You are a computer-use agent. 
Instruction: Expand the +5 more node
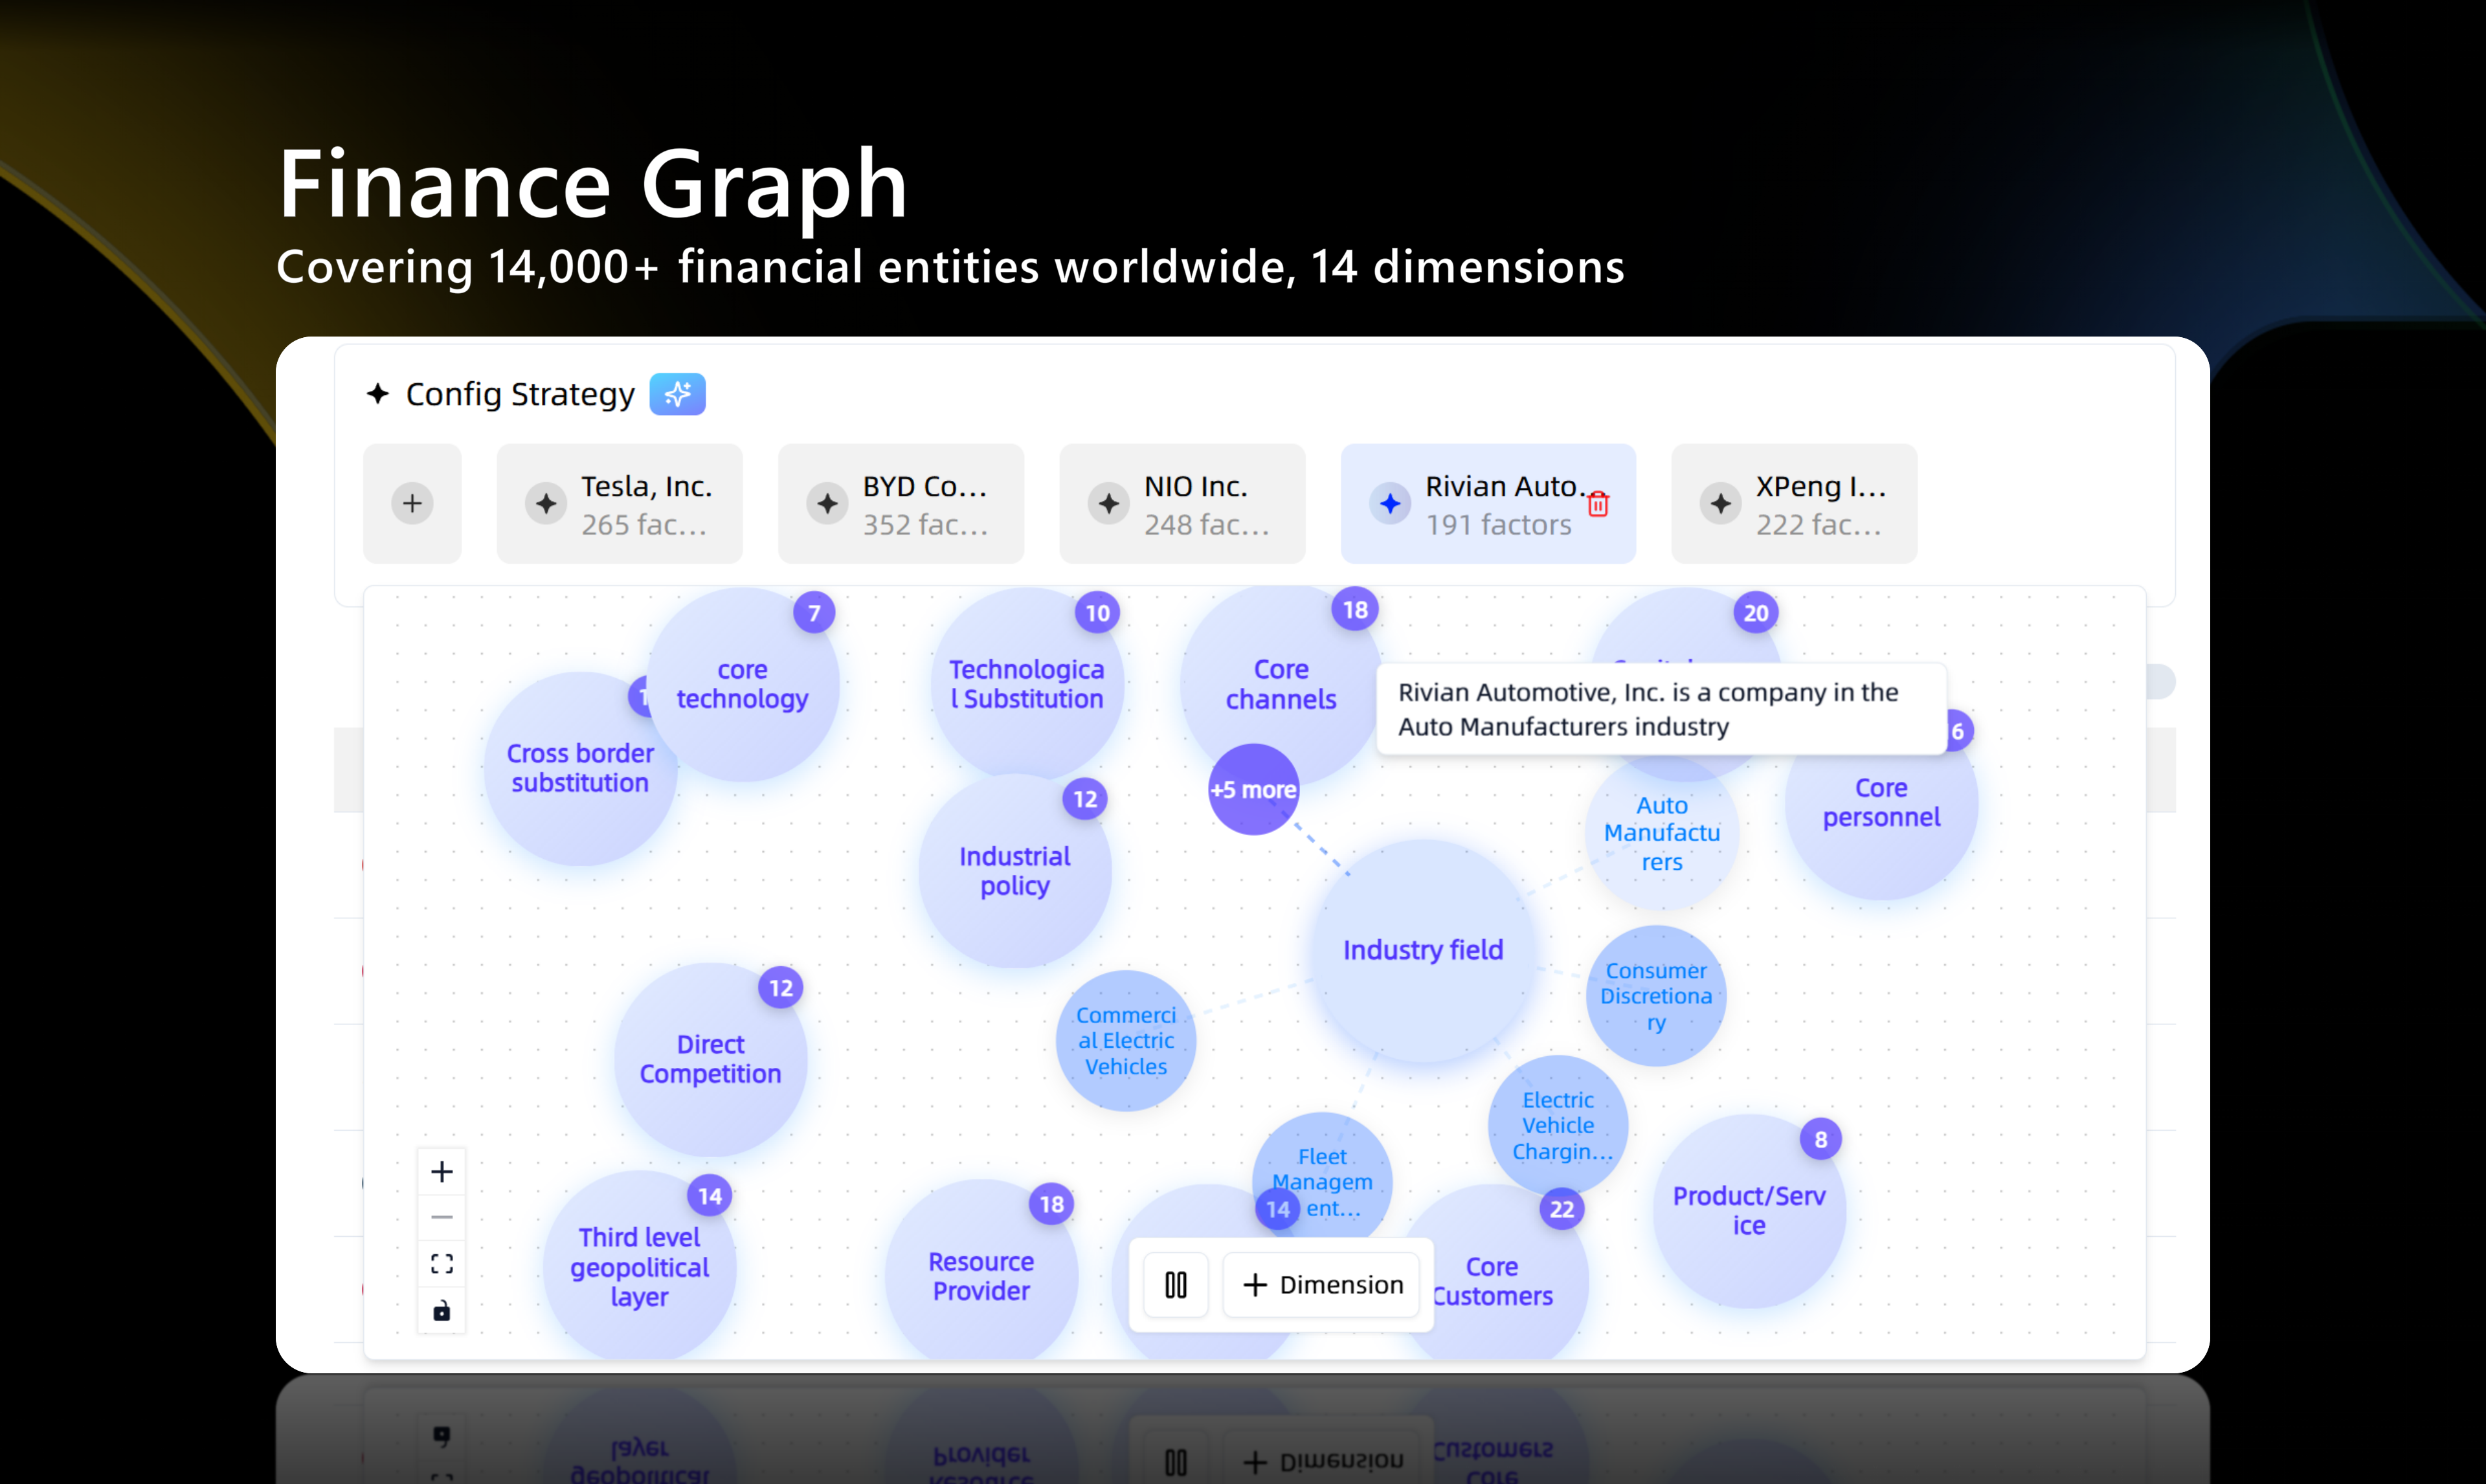1253,789
